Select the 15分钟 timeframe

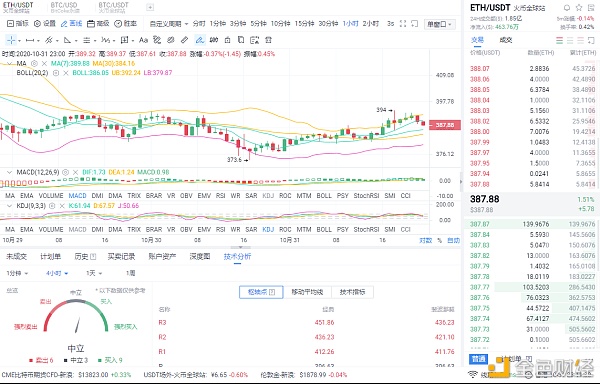click(304, 24)
